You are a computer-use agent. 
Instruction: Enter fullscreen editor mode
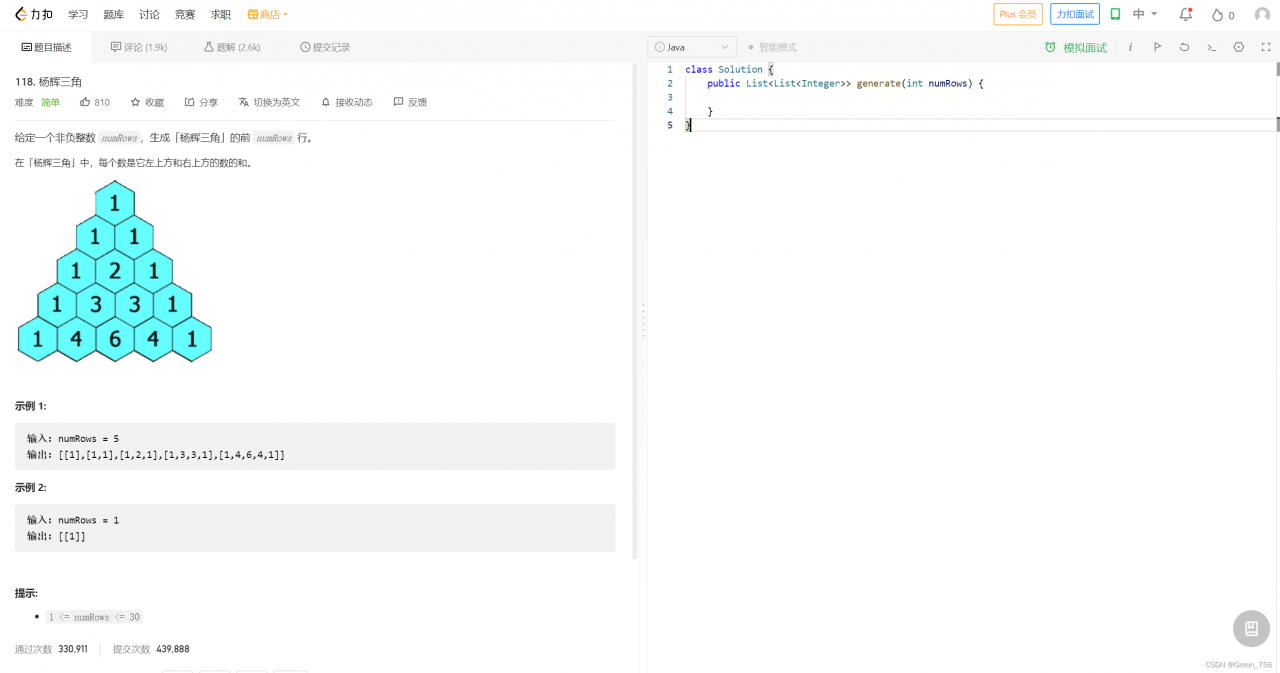1265,47
